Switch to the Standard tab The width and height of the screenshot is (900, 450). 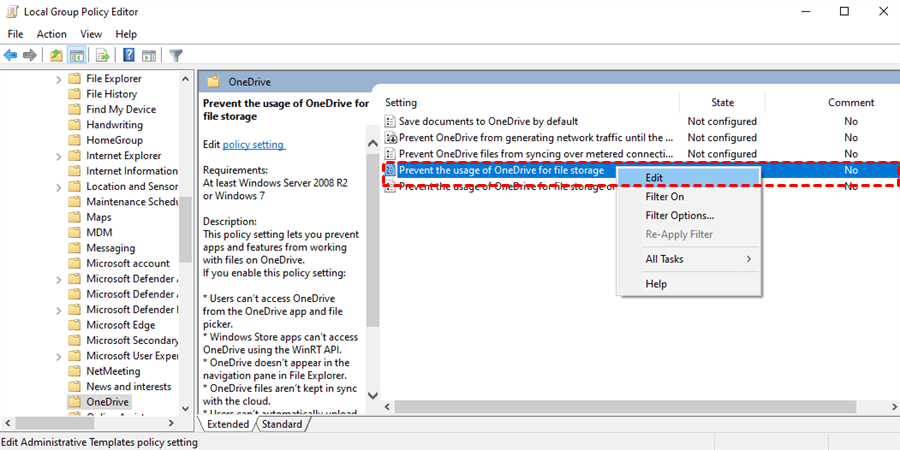281,424
